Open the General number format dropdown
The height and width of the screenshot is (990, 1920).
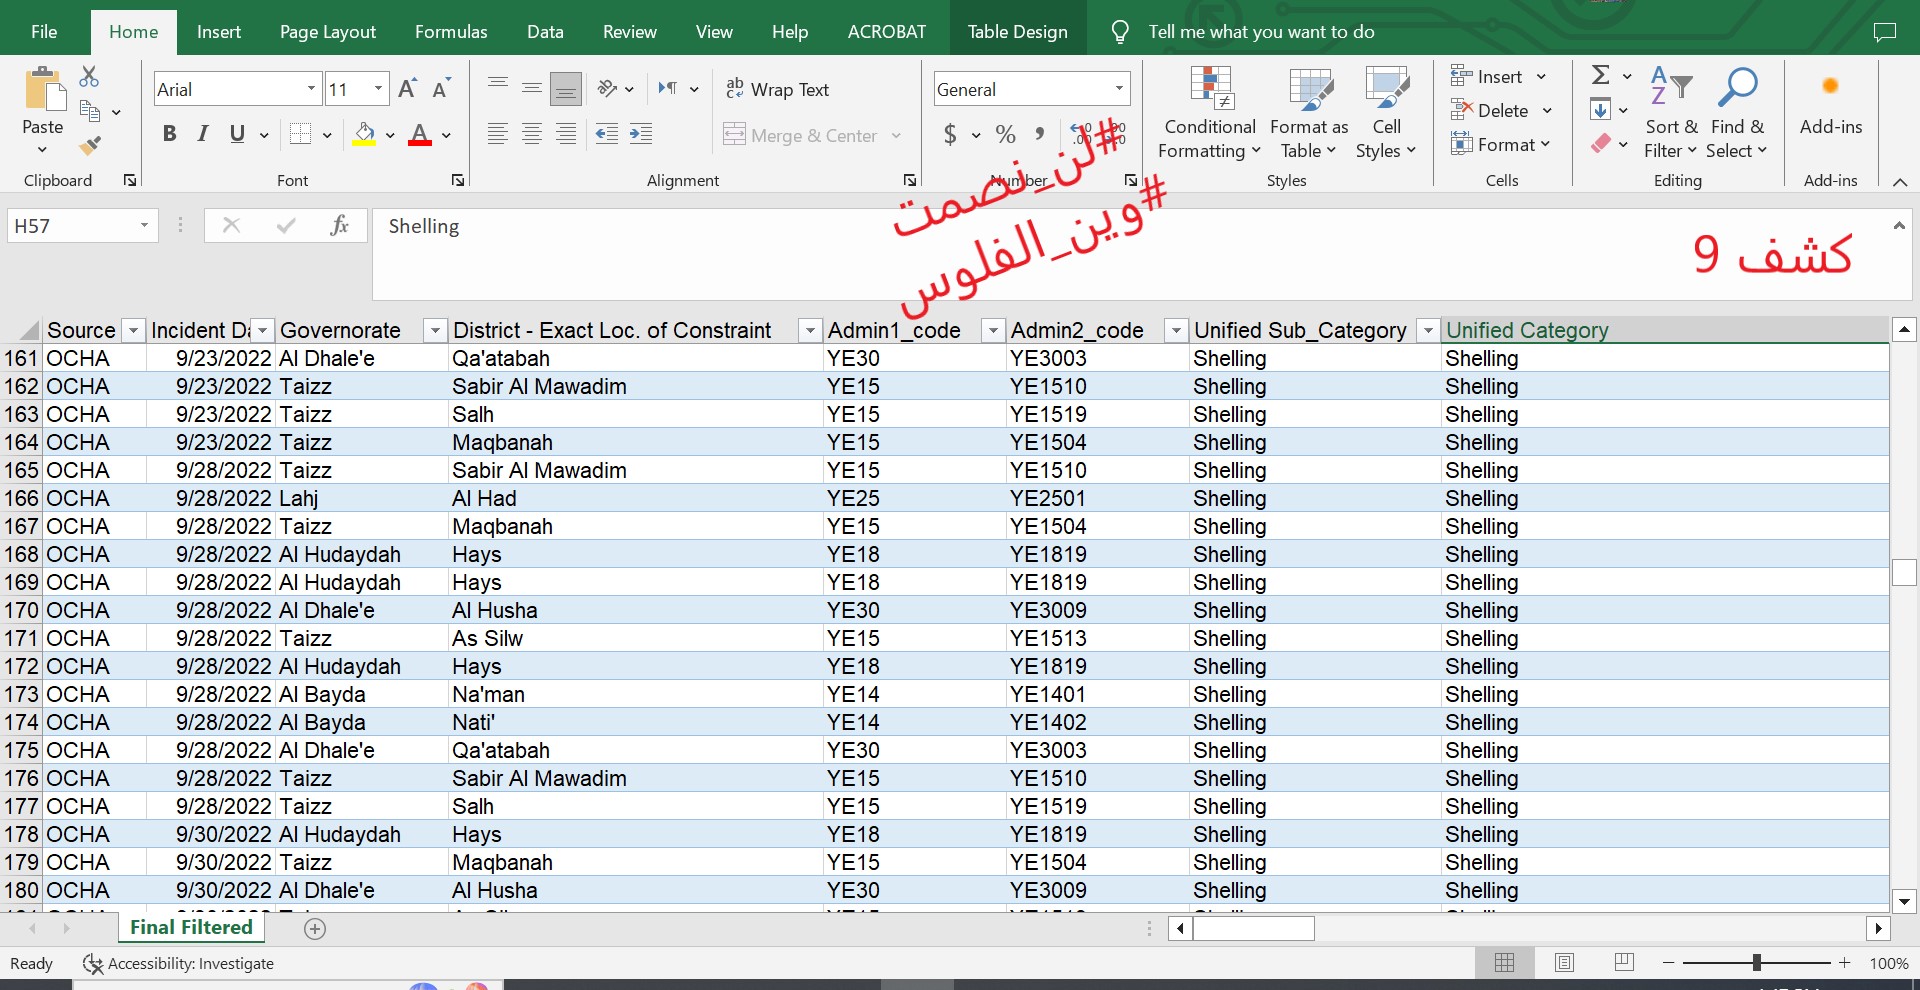1119,89
